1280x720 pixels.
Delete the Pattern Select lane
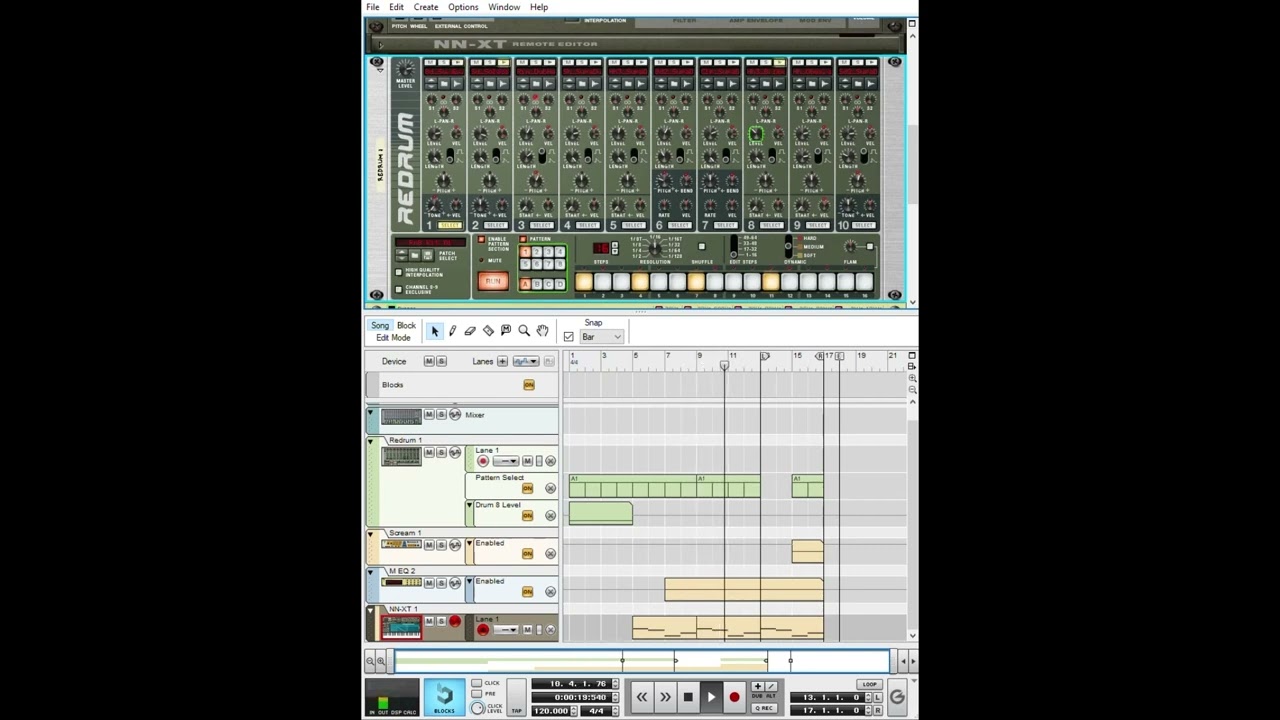click(x=550, y=488)
